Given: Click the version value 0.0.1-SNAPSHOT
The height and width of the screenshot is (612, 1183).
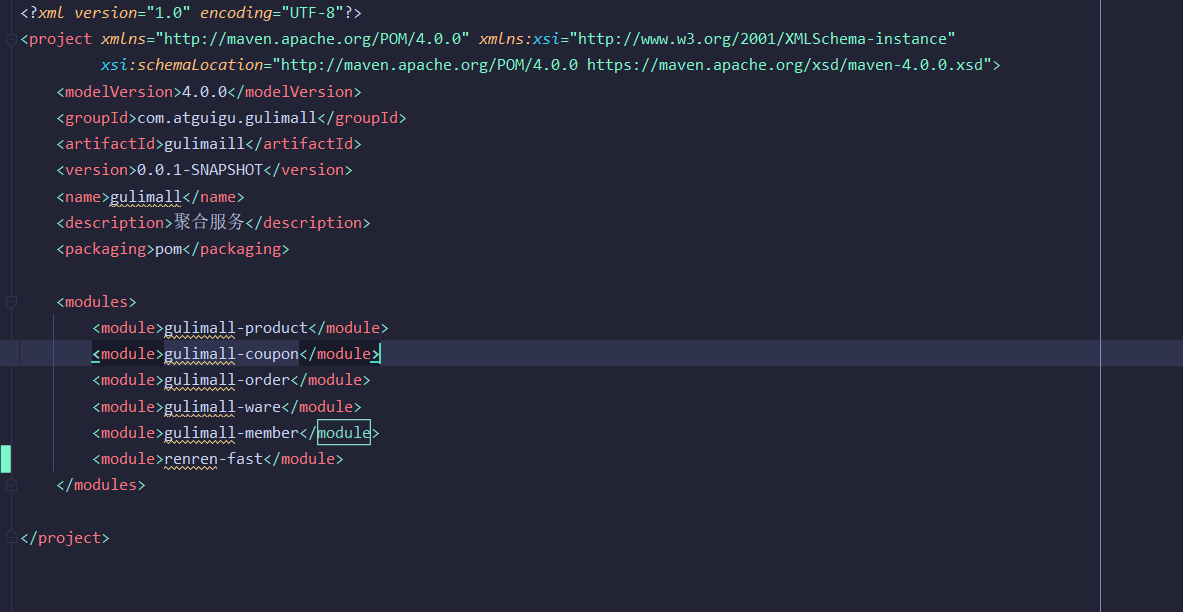Looking at the screenshot, I should [x=199, y=171].
